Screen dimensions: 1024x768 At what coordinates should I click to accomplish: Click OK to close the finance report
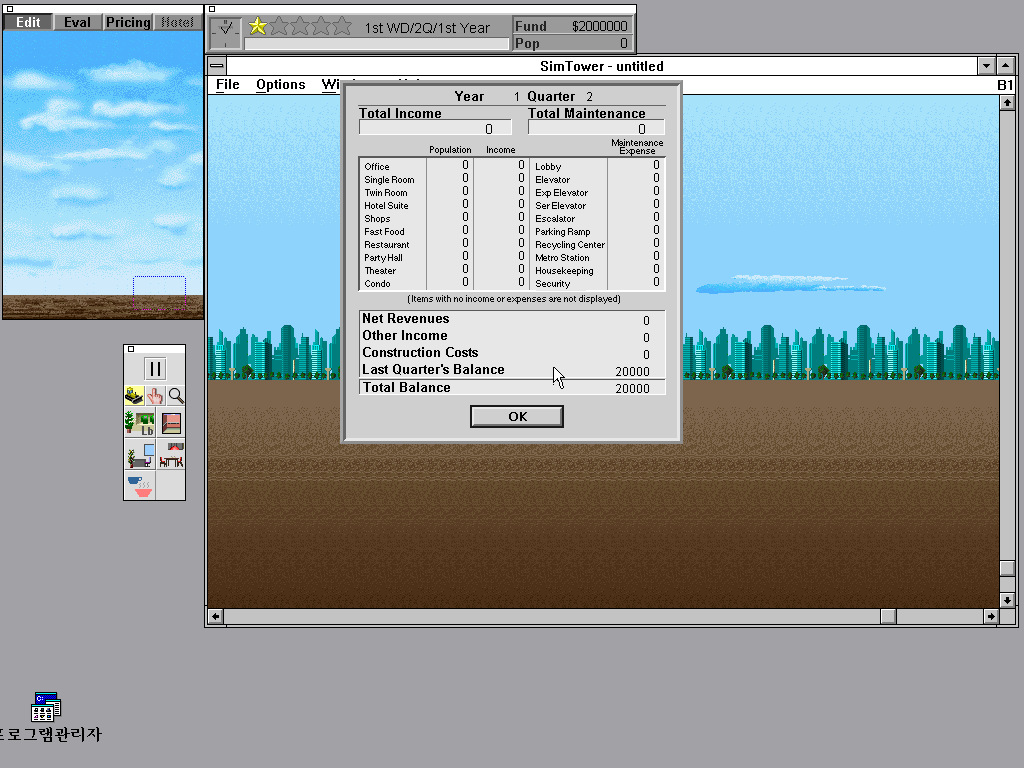click(517, 417)
